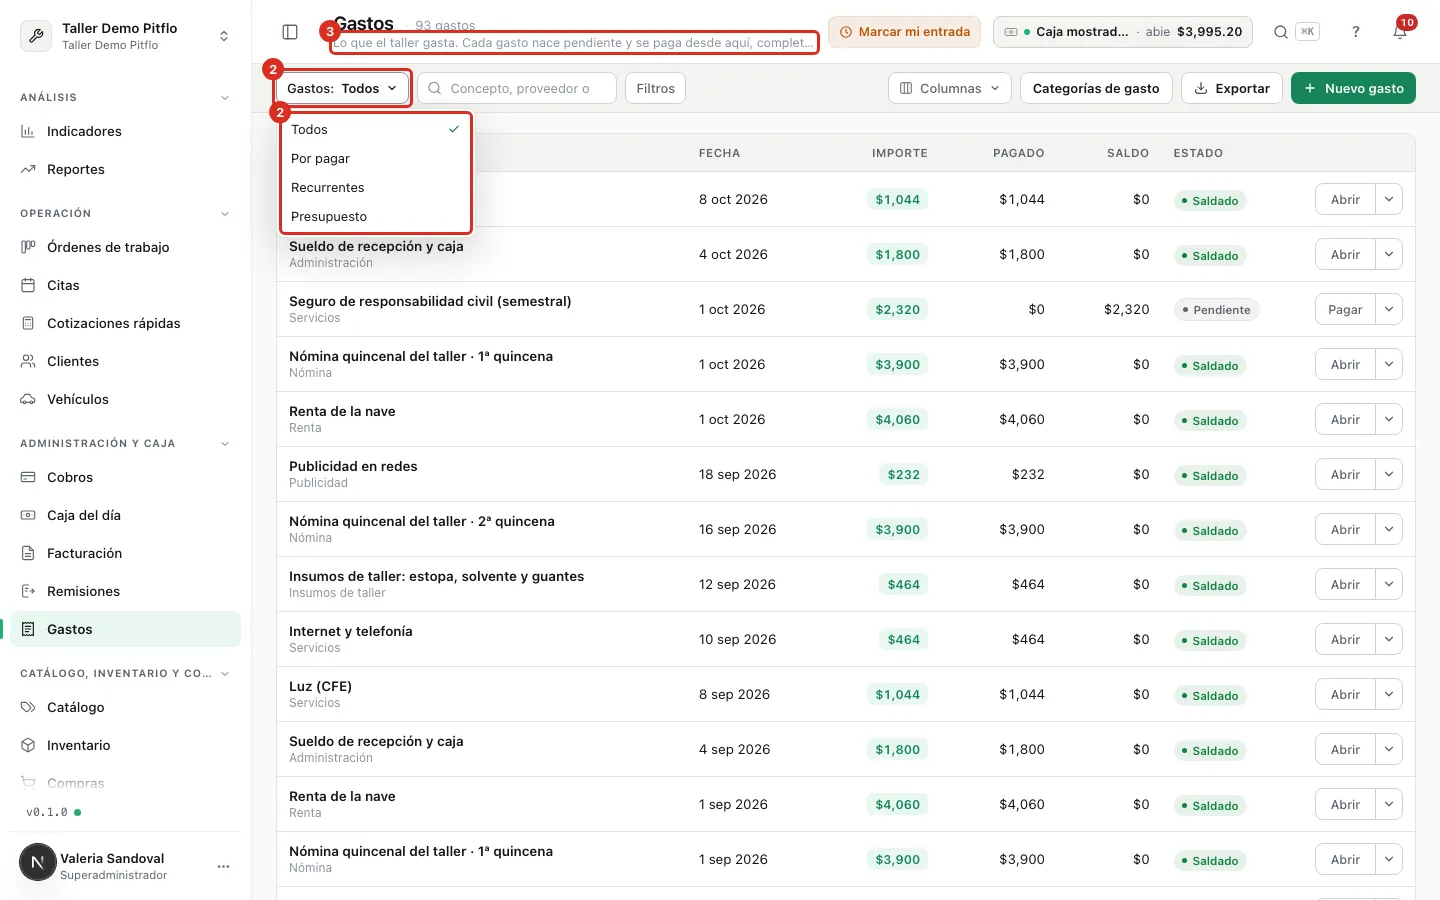The width and height of the screenshot is (1440, 900).
Task: Toggle the sidebar panel icon
Action: 290,32
